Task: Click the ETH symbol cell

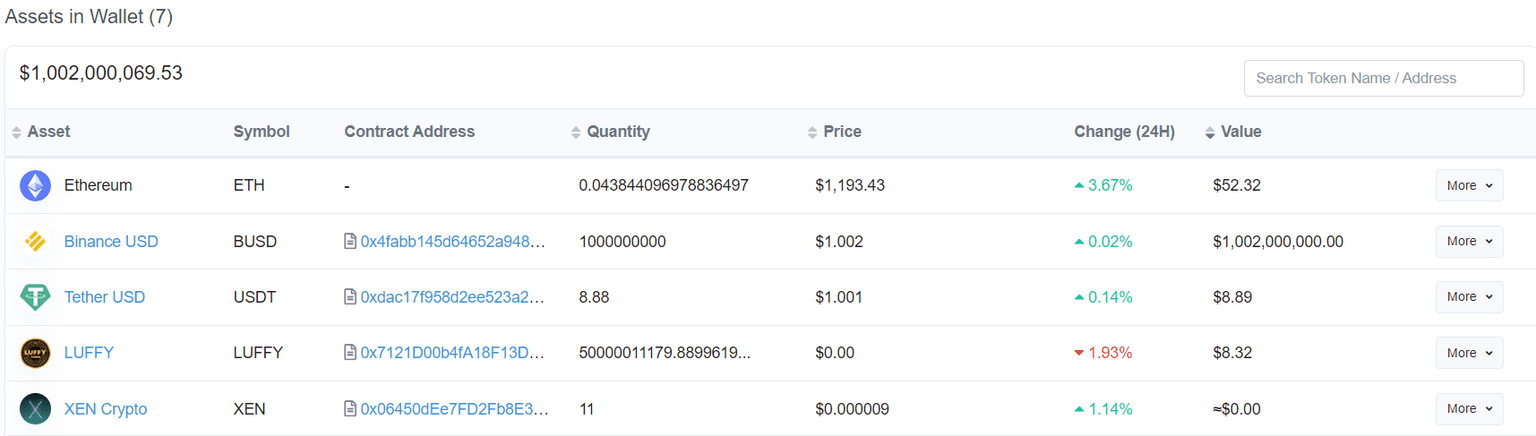Action: coord(249,185)
